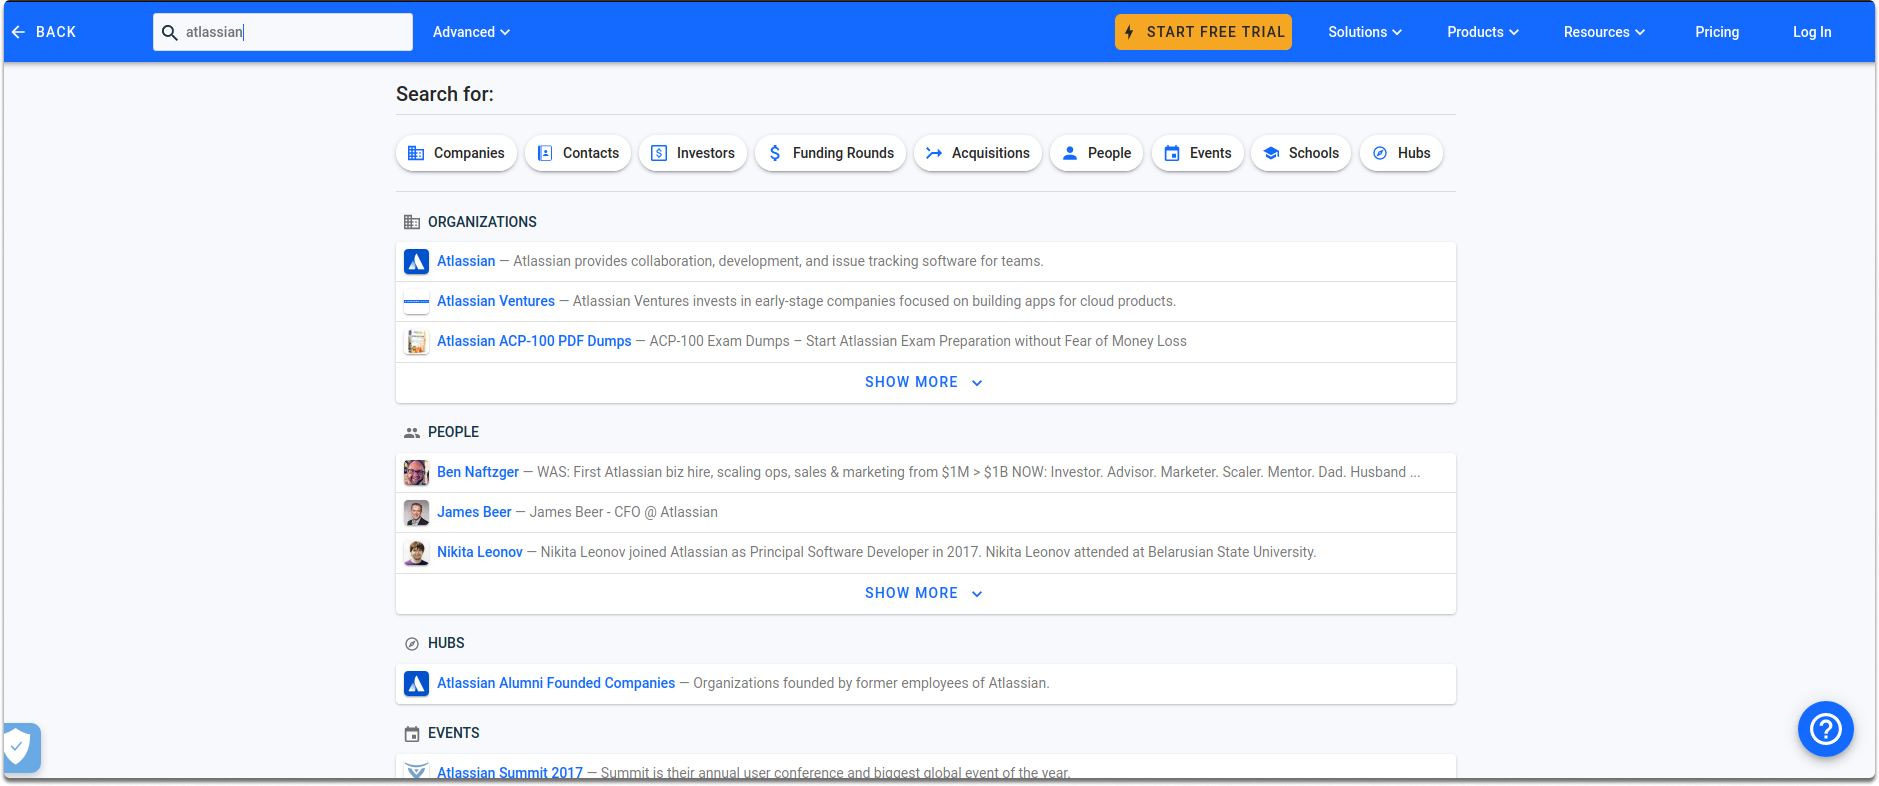Click the lightning bolt icon on trial button
This screenshot has height=786, width=1879.
[x=1129, y=32]
